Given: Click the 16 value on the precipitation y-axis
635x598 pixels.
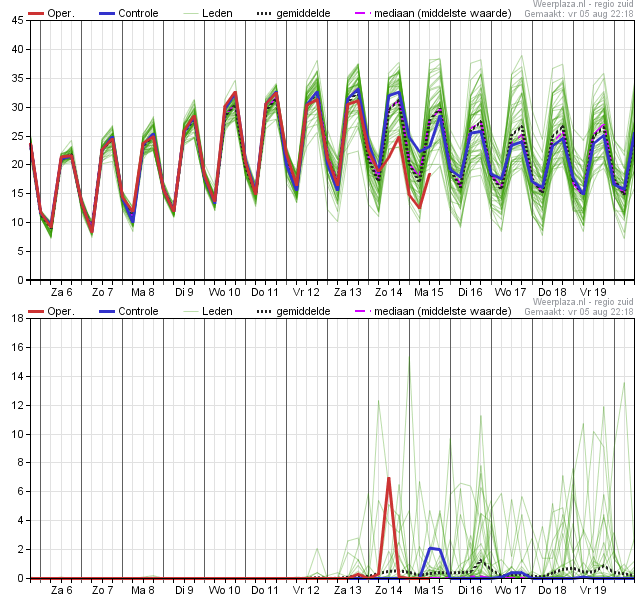Looking at the screenshot, I should [x=18, y=347].
